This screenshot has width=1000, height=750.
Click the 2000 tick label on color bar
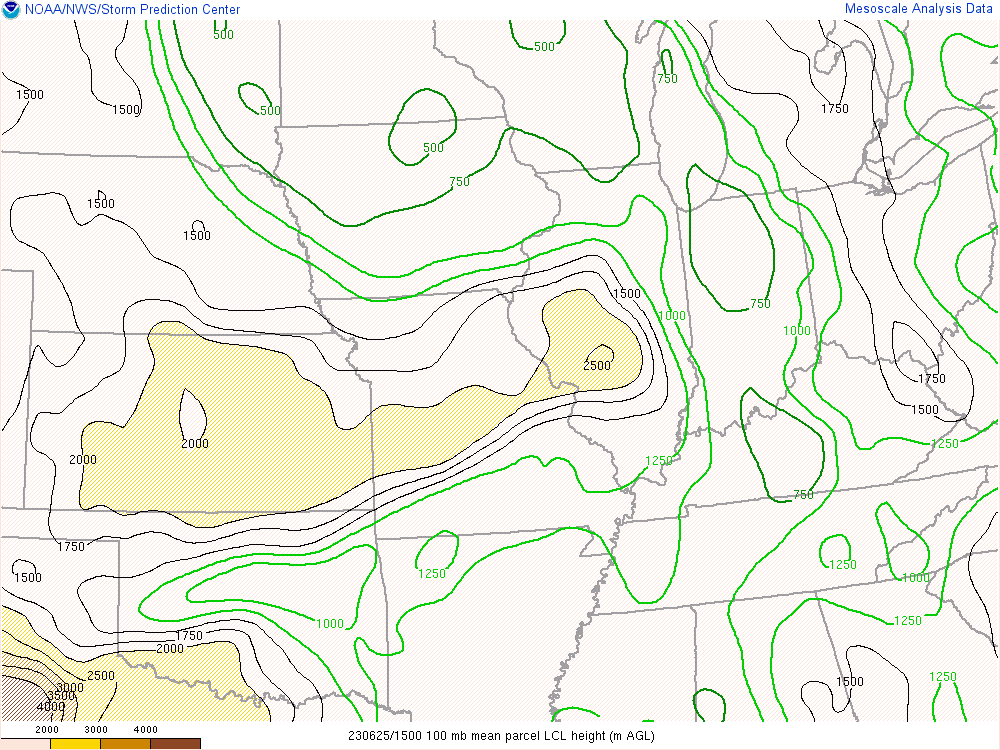click(x=48, y=730)
